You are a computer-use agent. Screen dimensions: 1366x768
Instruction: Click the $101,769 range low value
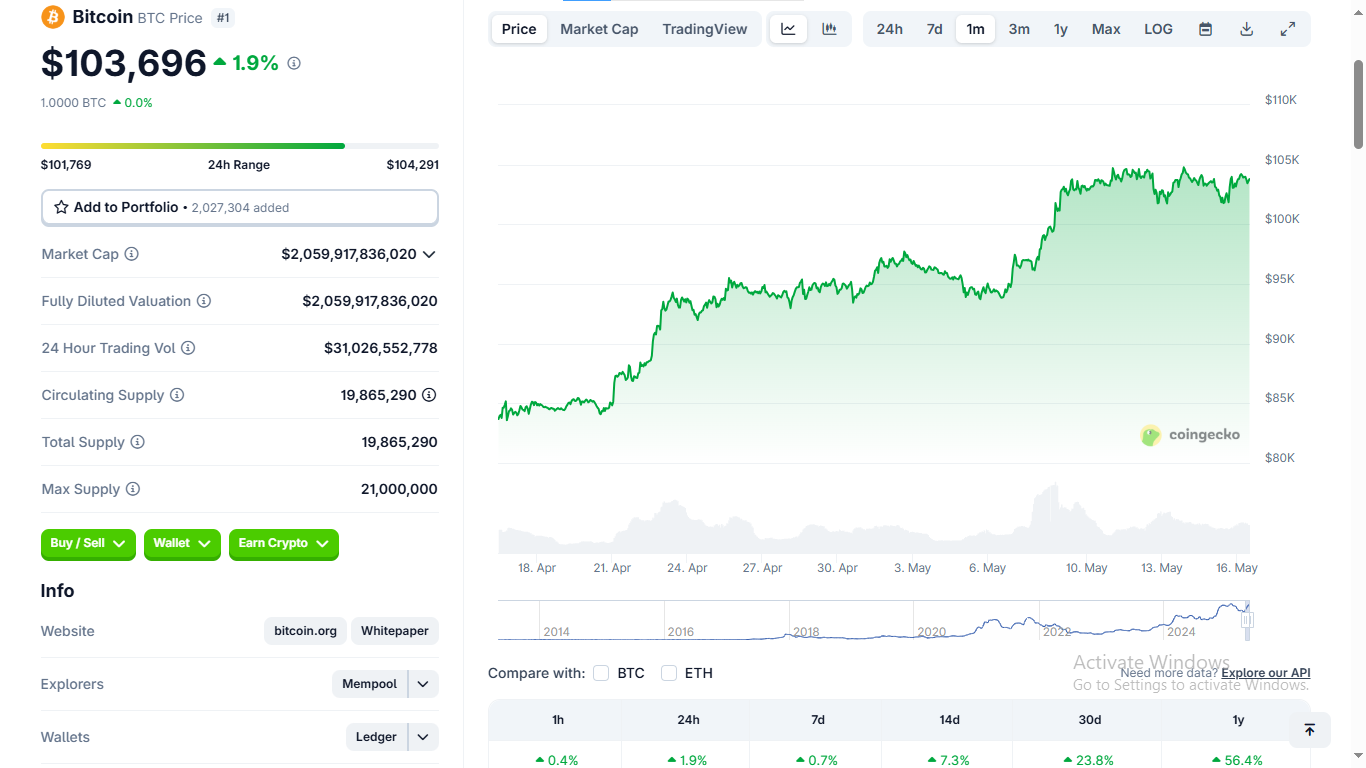point(66,165)
